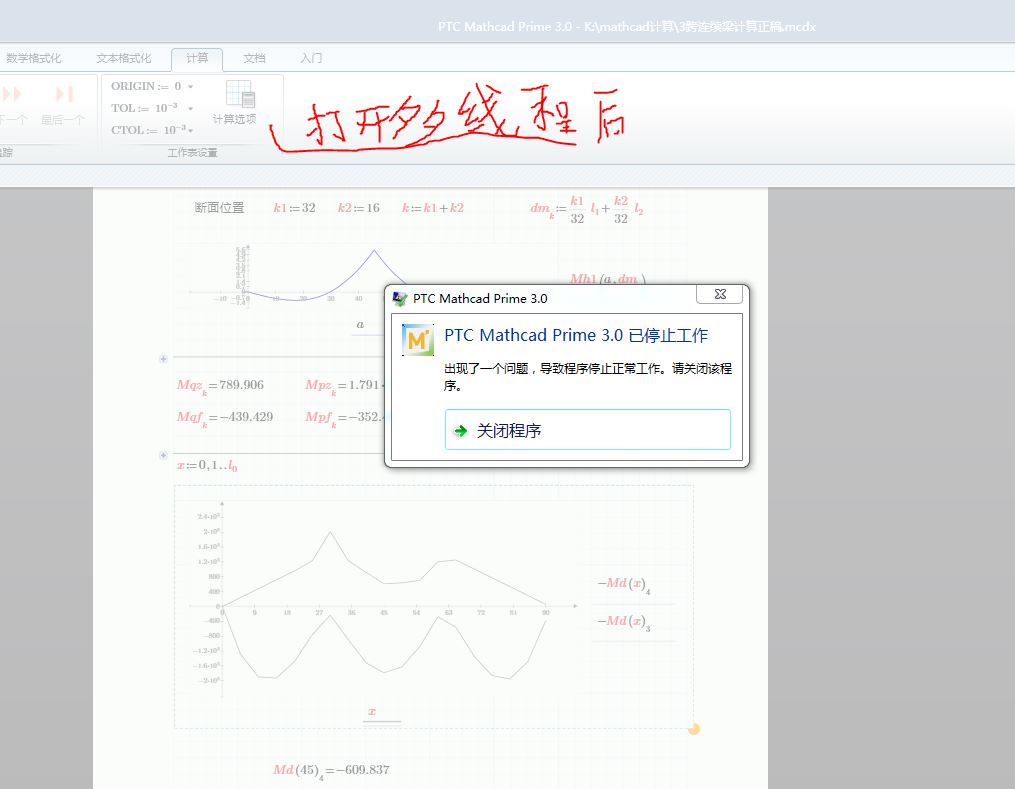Click the green arrow icon beside 关闭程序
The height and width of the screenshot is (789, 1015).
click(x=460, y=431)
